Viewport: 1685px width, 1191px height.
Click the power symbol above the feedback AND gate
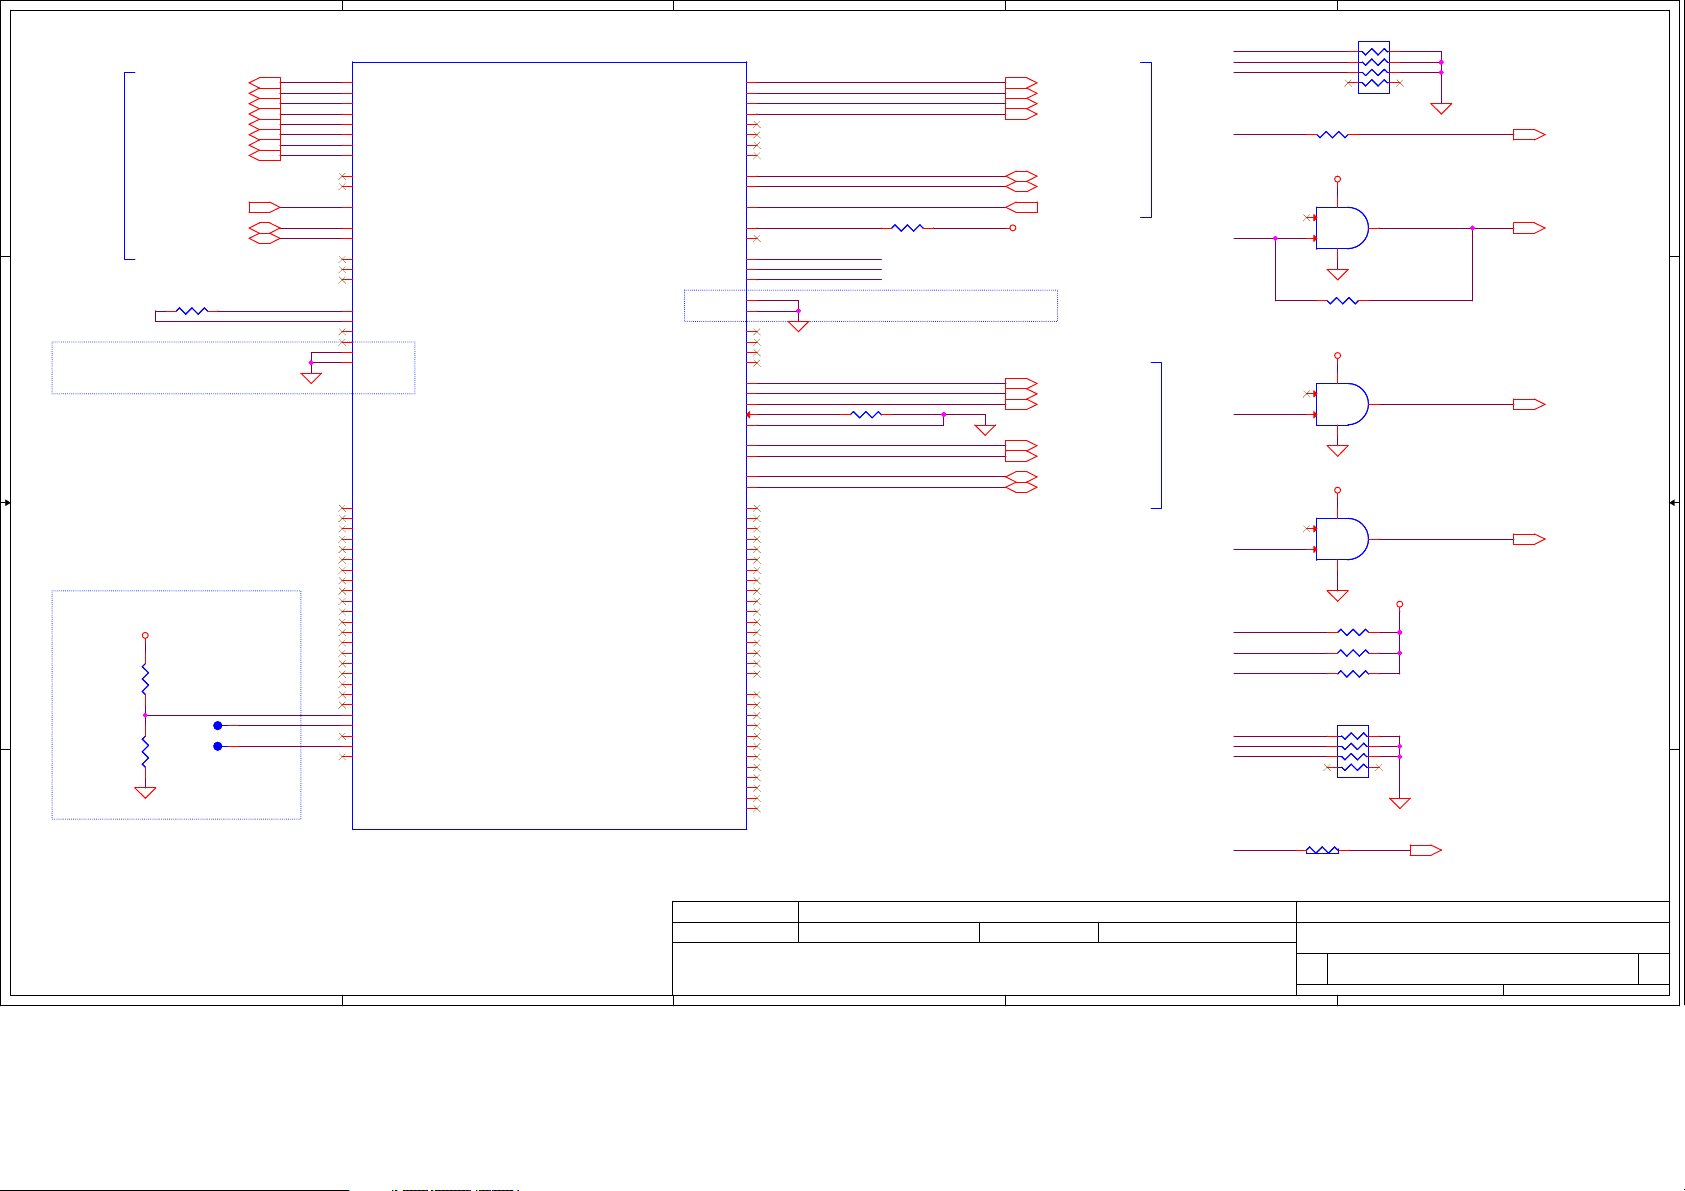(x=1337, y=180)
